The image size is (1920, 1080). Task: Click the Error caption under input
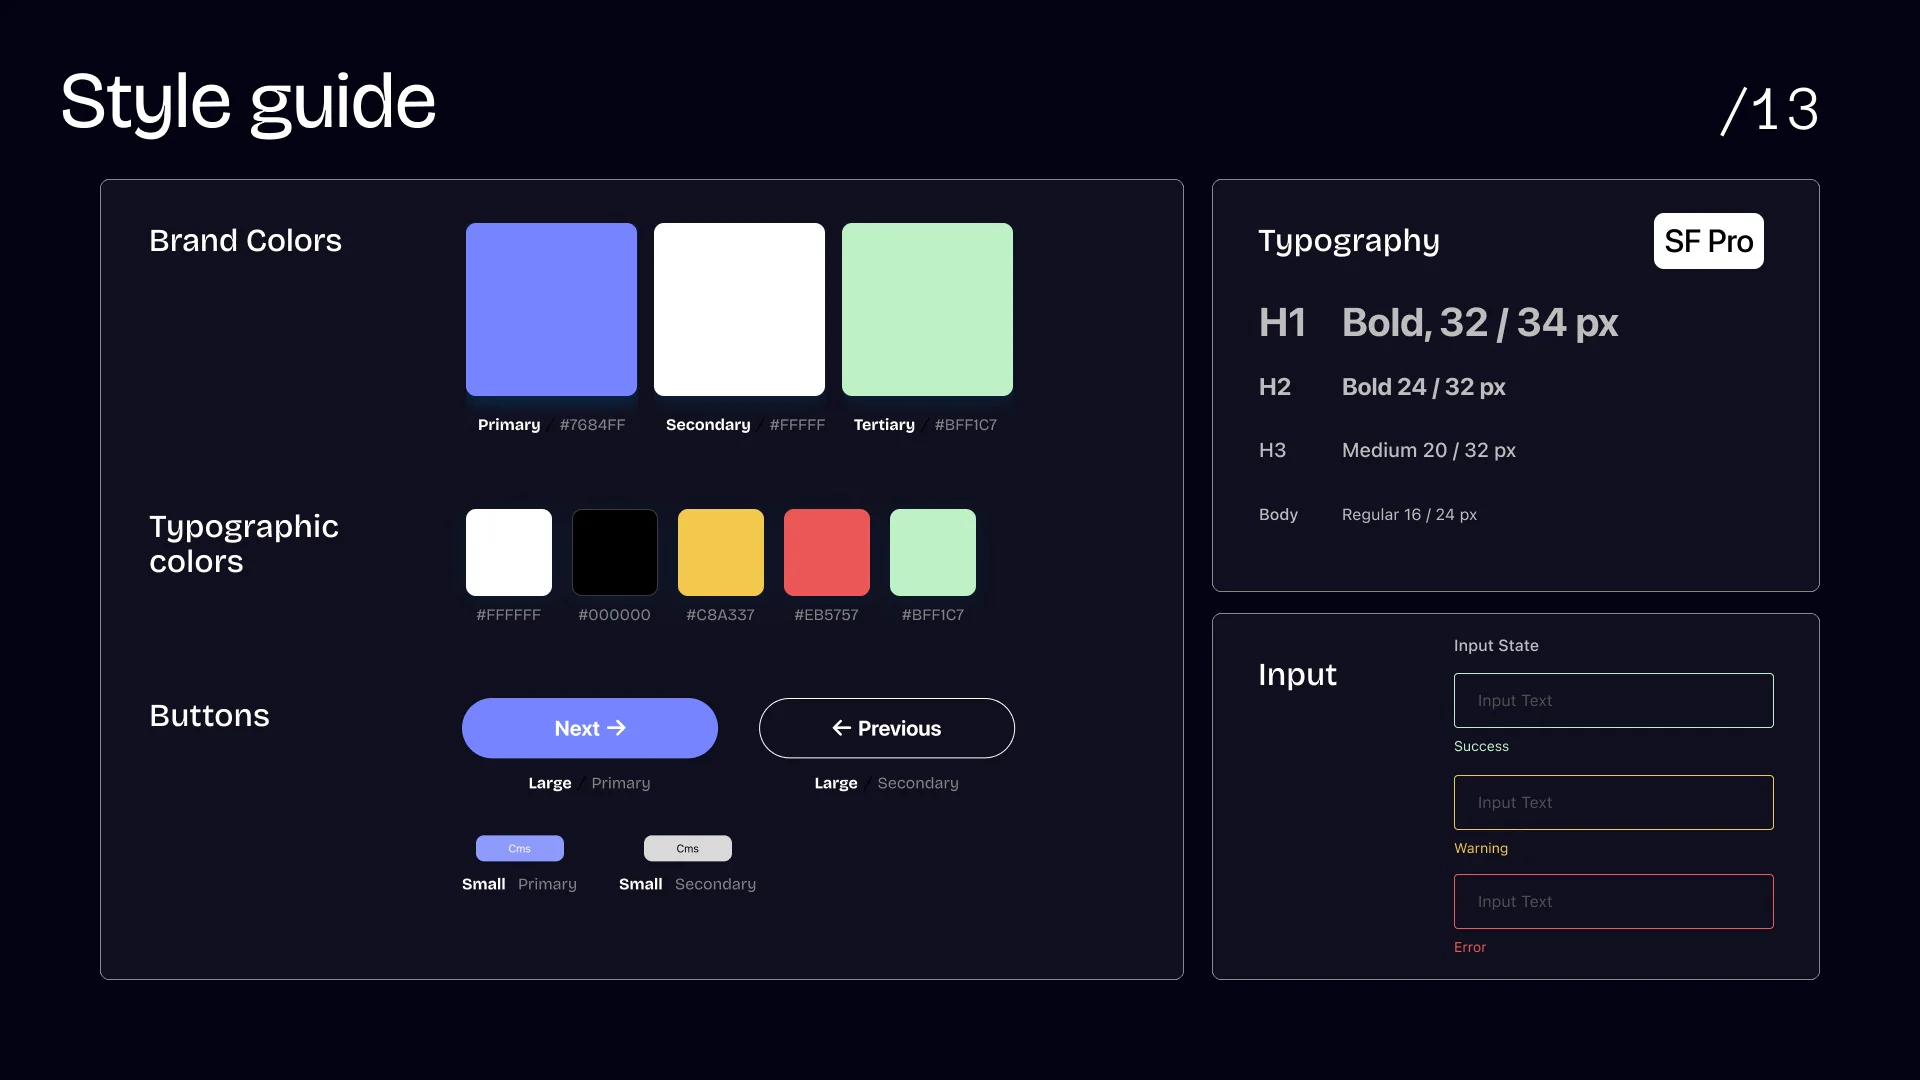[1469, 948]
